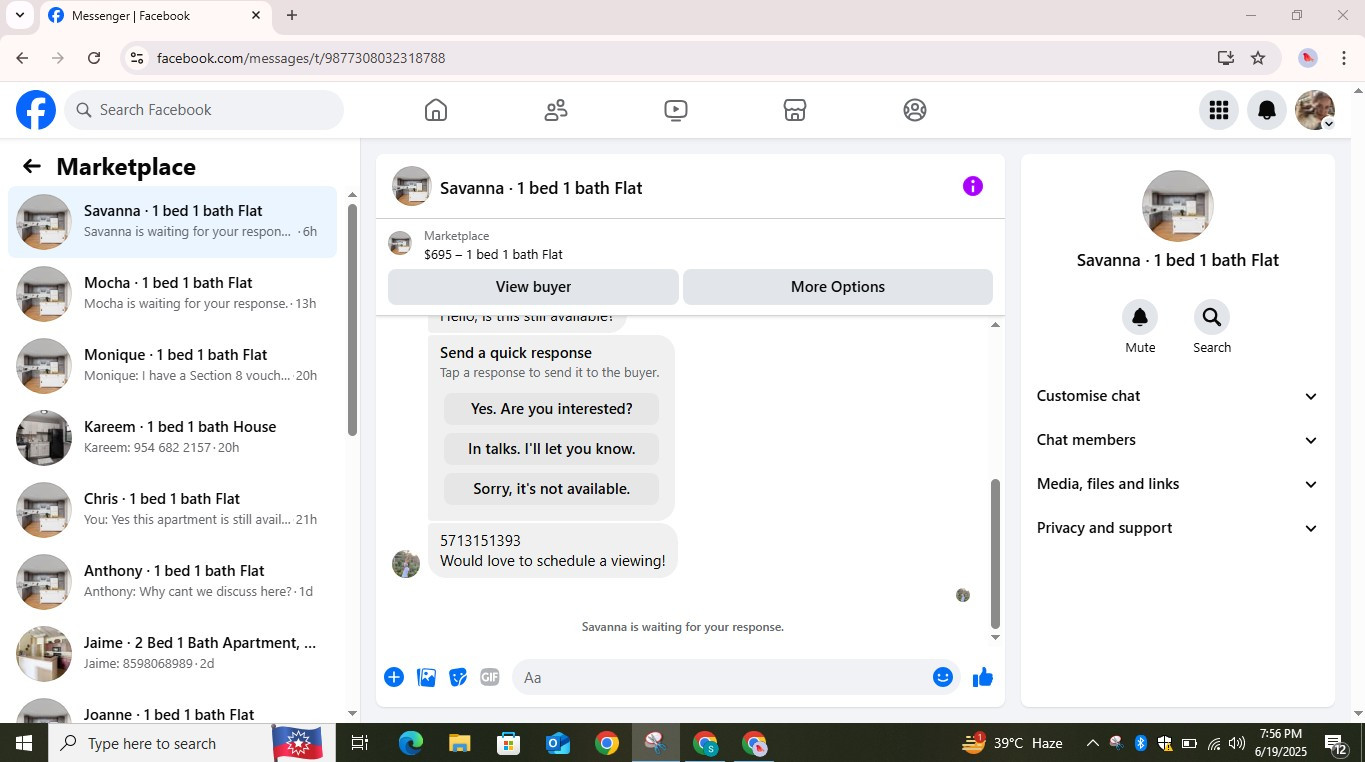Choose a sticker icon
The height and width of the screenshot is (762, 1365).
click(x=458, y=677)
